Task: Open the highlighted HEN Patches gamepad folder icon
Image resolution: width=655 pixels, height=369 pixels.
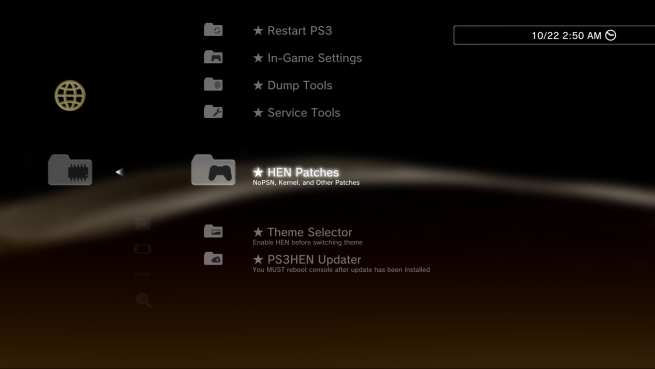Action: click(x=213, y=170)
